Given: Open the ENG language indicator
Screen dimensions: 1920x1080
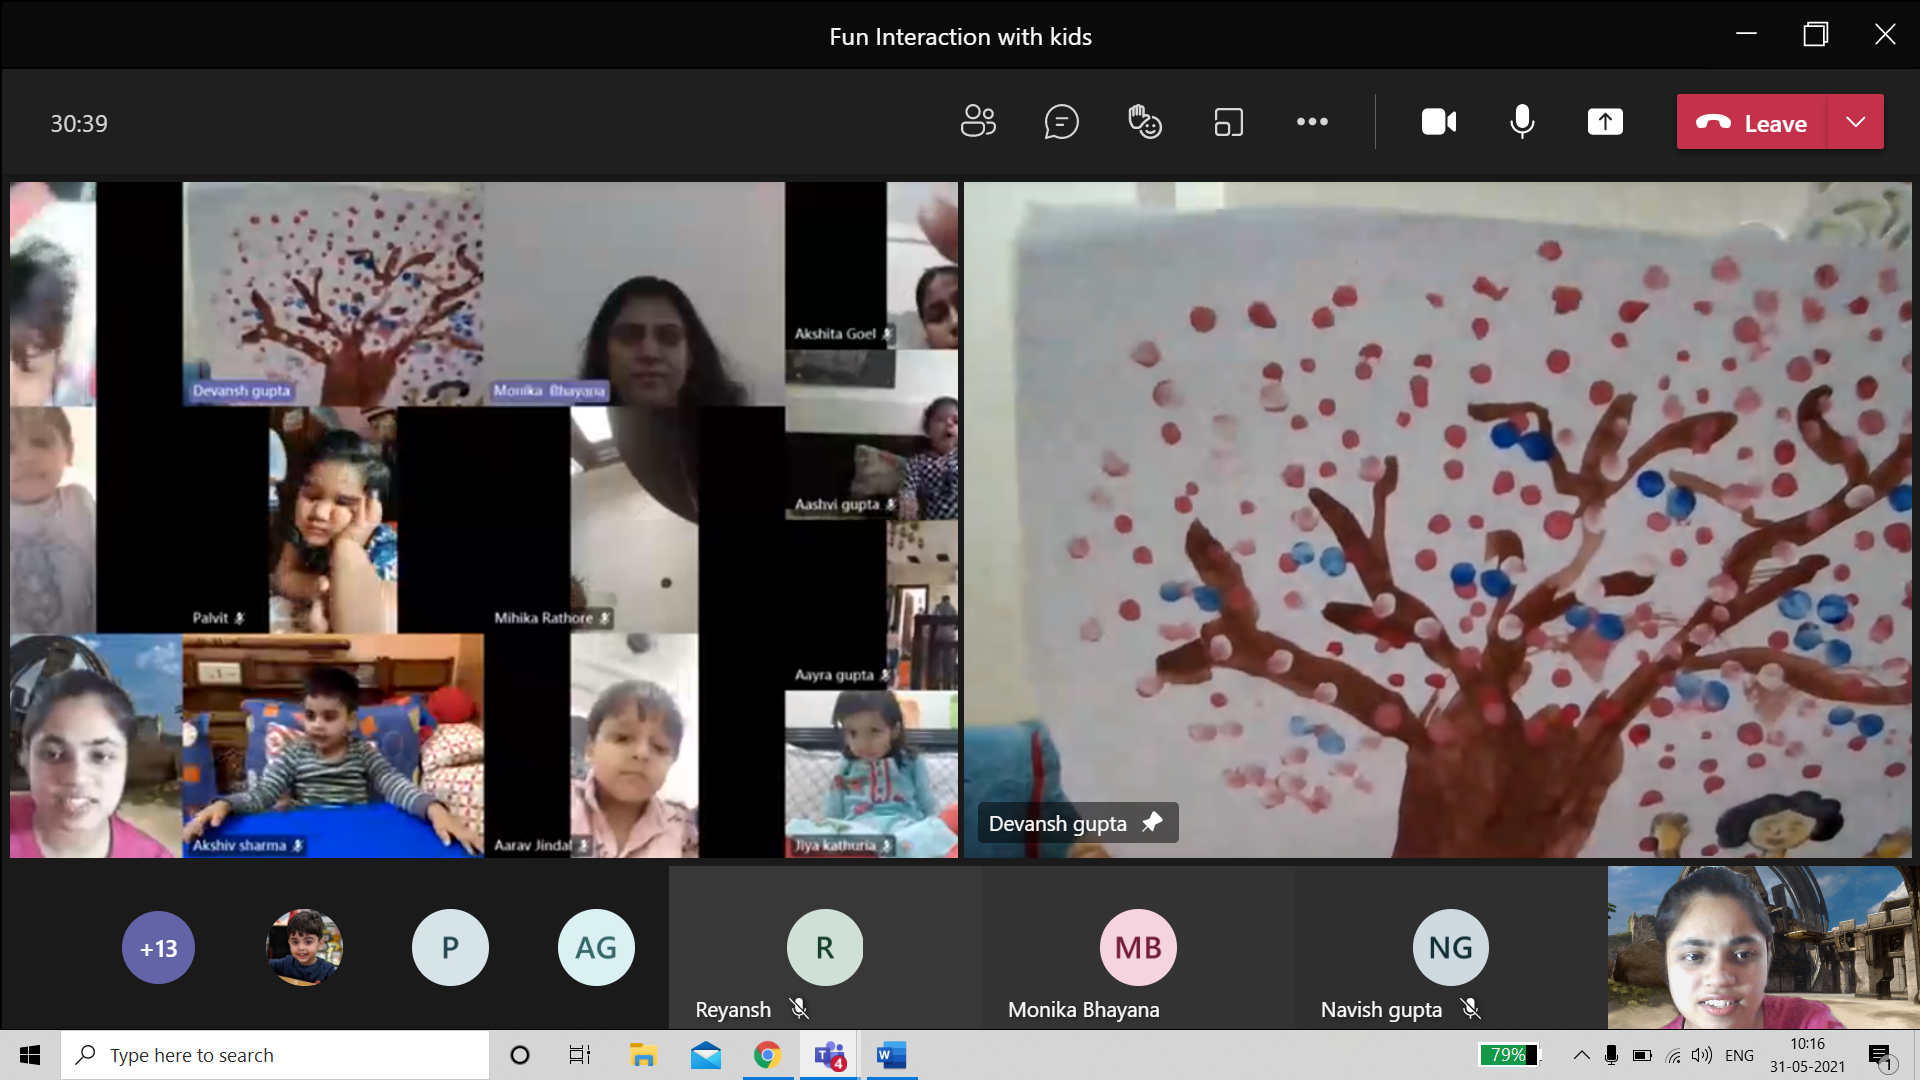Looking at the screenshot, I should pyautogui.click(x=1739, y=1055).
